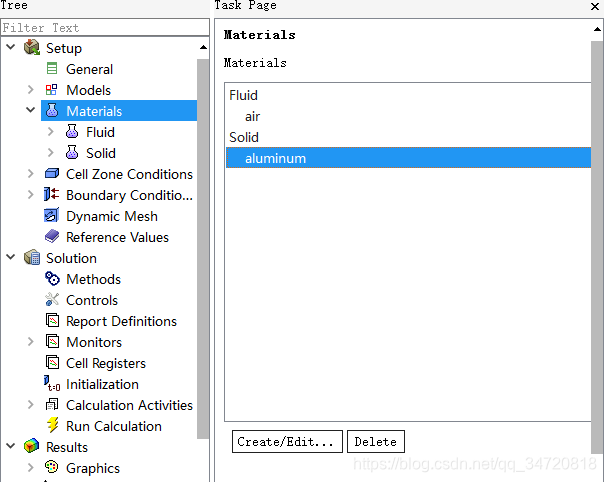Click the Run Calculation lightning icon
Image resolution: width=606 pixels, height=482 pixels.
click(x=53, y=425)
